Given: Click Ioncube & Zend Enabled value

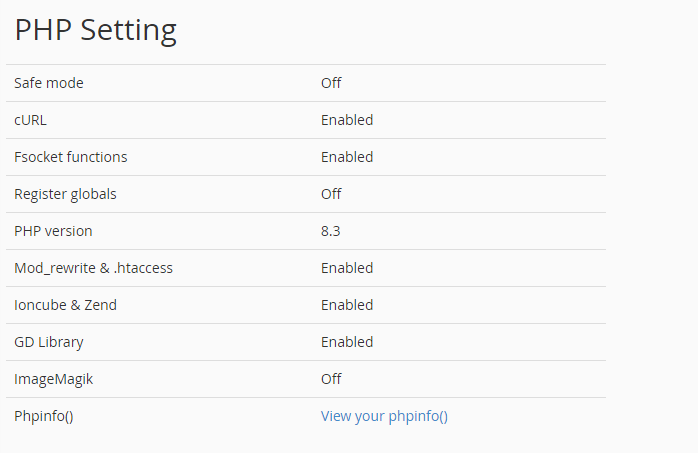Looking at the screenshot, I should tap(347, 305).
